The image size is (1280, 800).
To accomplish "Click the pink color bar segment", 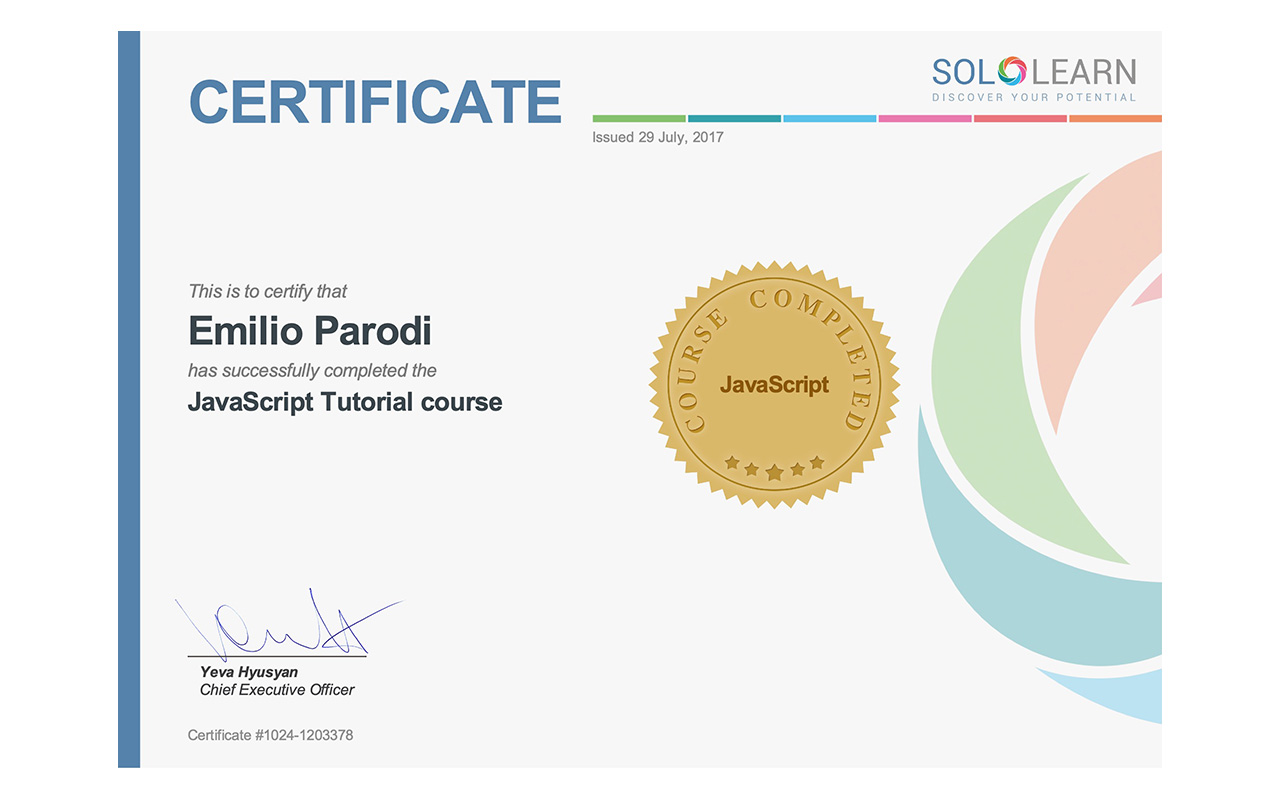I will coord(924,118).
